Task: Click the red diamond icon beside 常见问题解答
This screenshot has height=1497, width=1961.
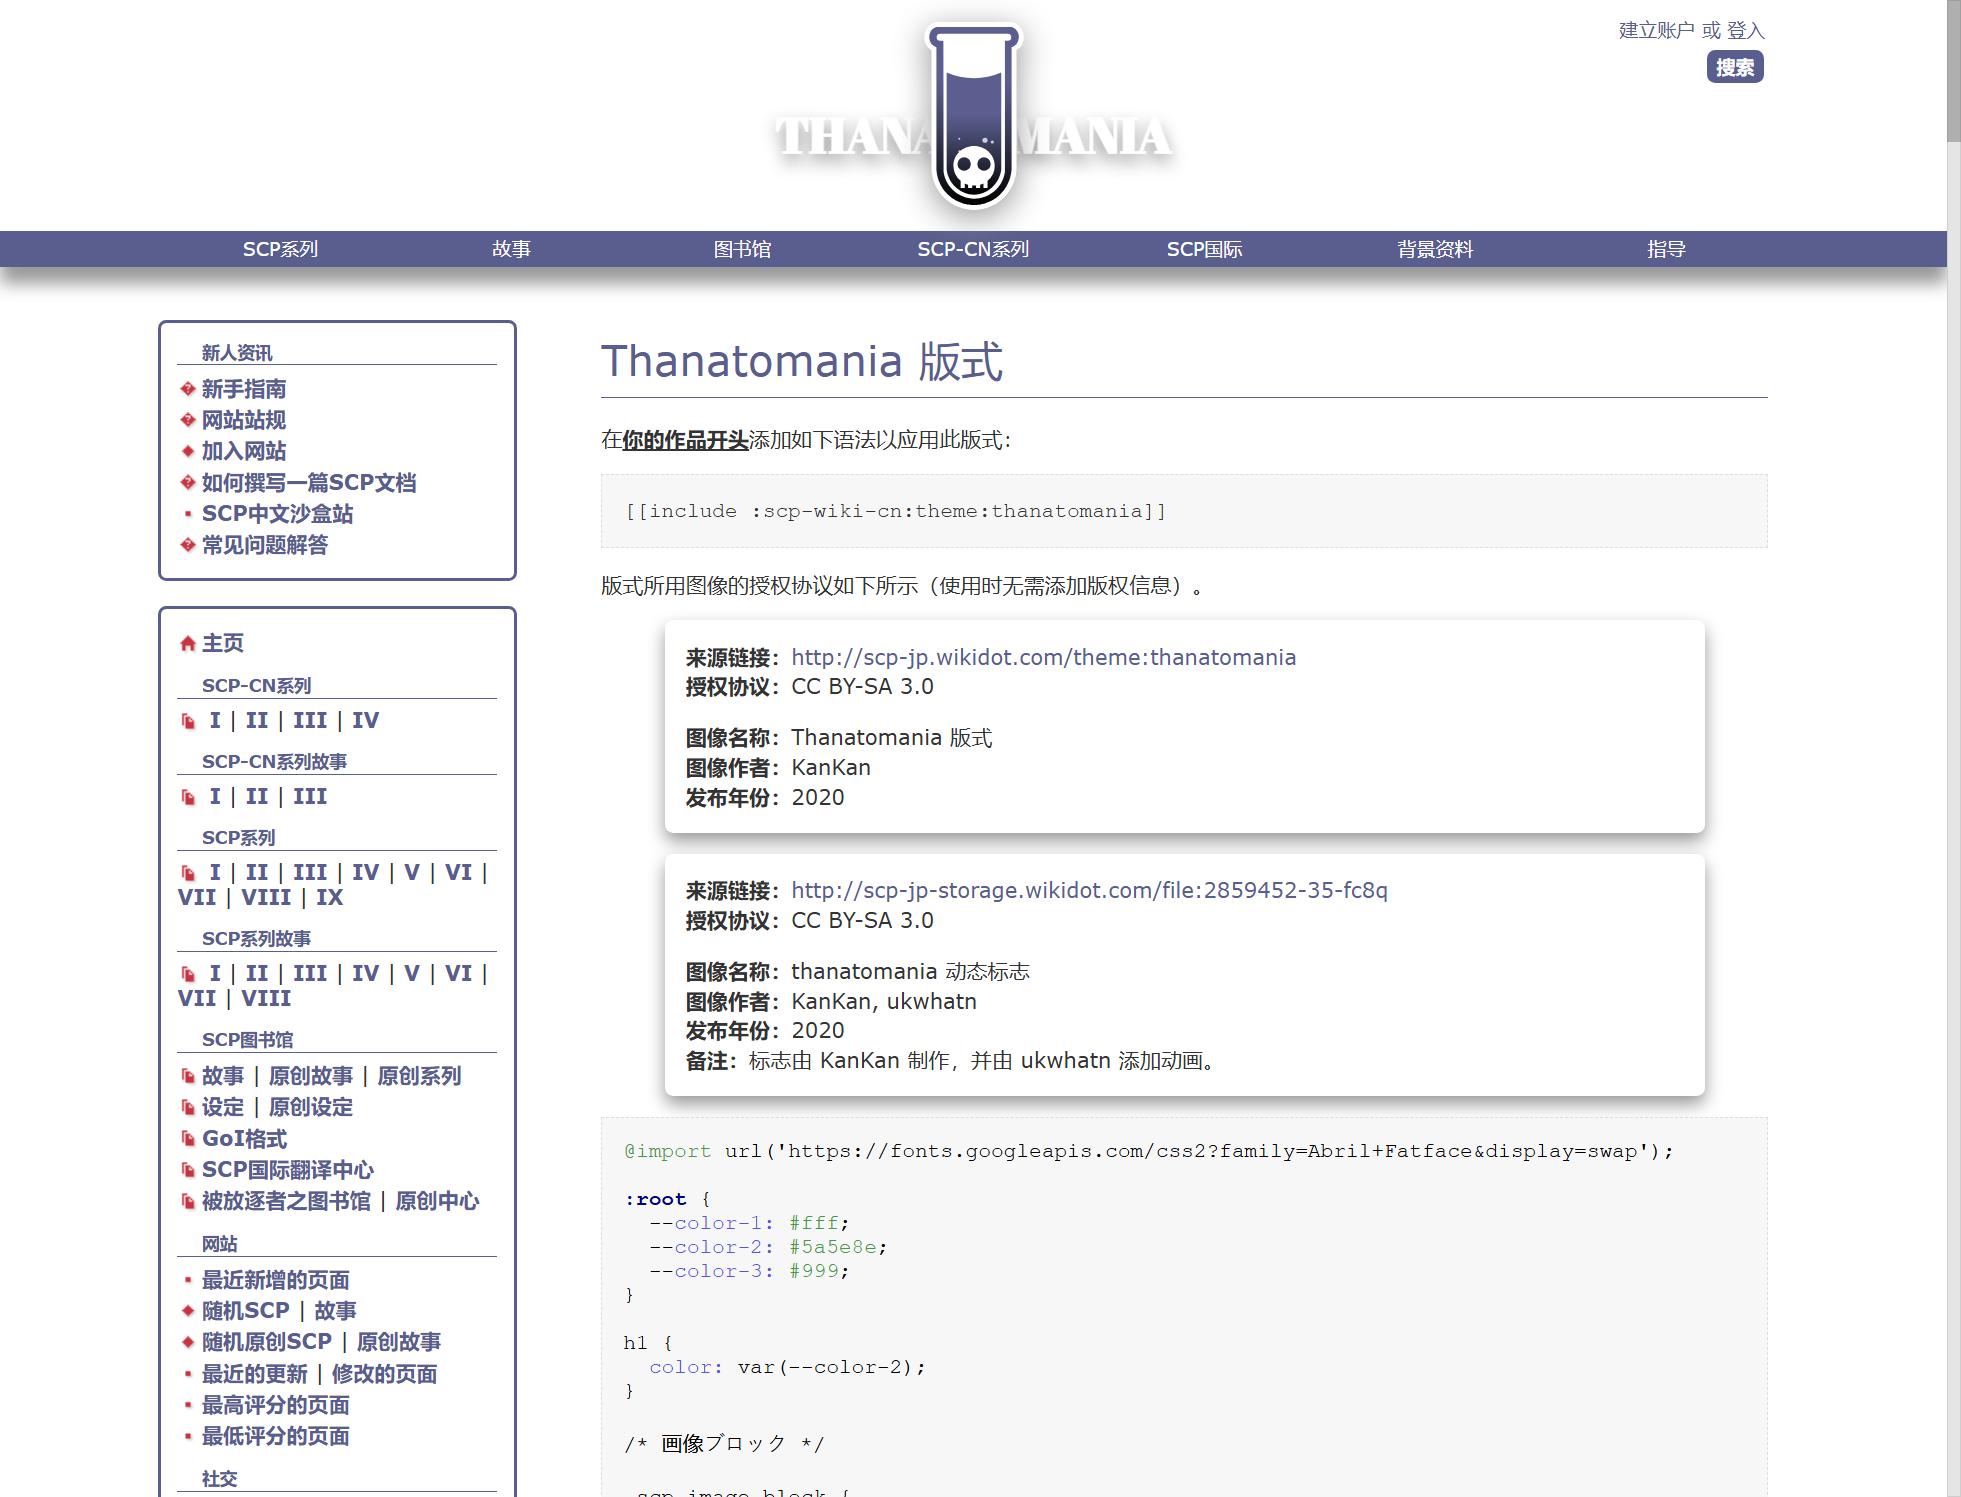Action: point(187,545)
